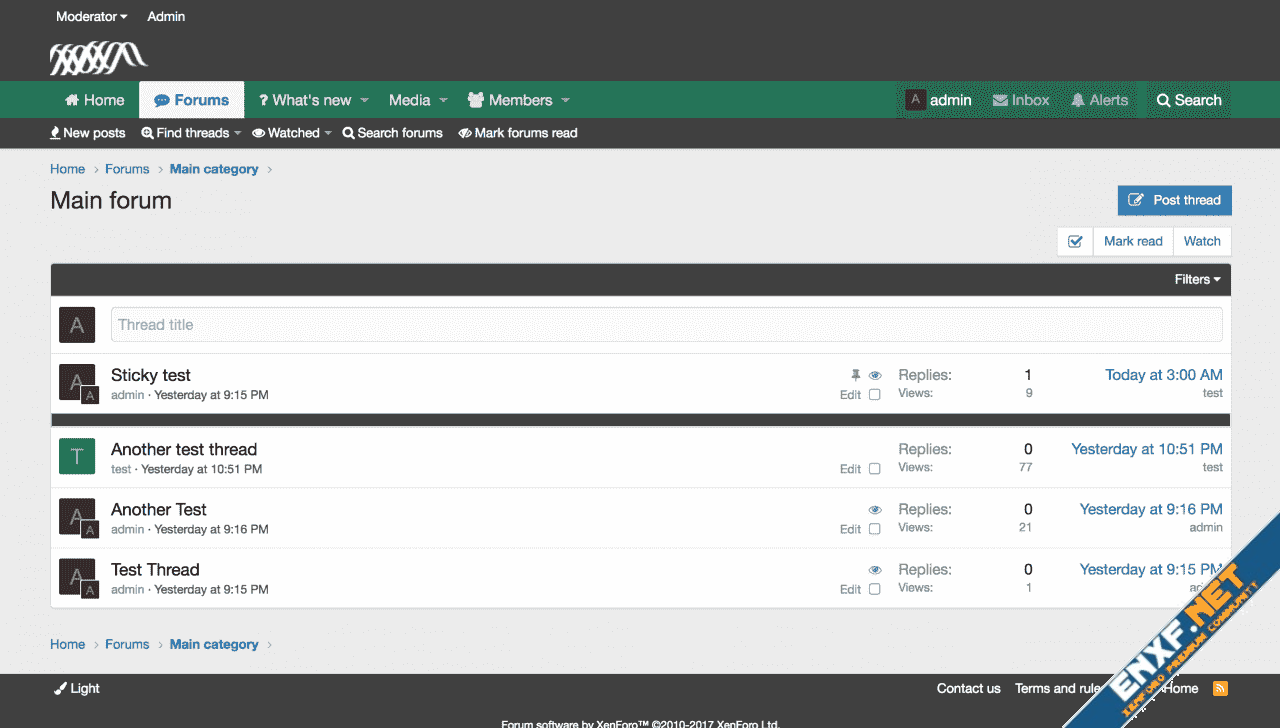Click the watched eye icon on Another Test
This screenshot has height=728, width=1280.
coord(875,510)
